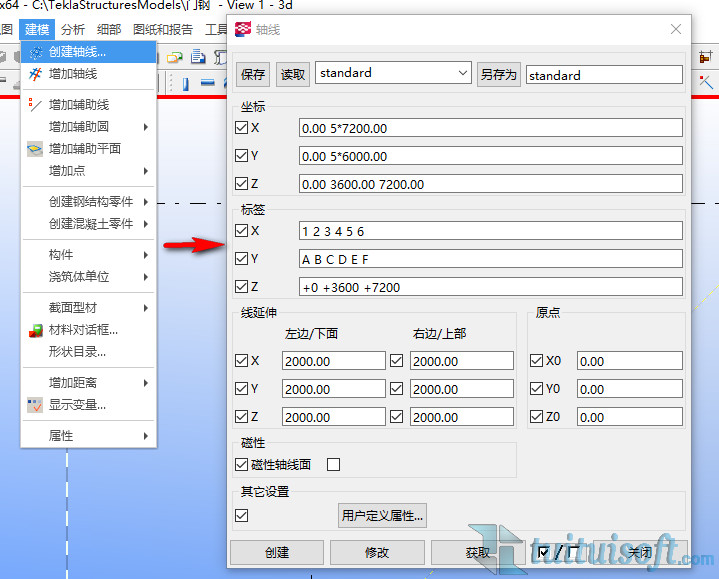Select 形状目录 from the 建模 menu

click(x=77, y=352)
